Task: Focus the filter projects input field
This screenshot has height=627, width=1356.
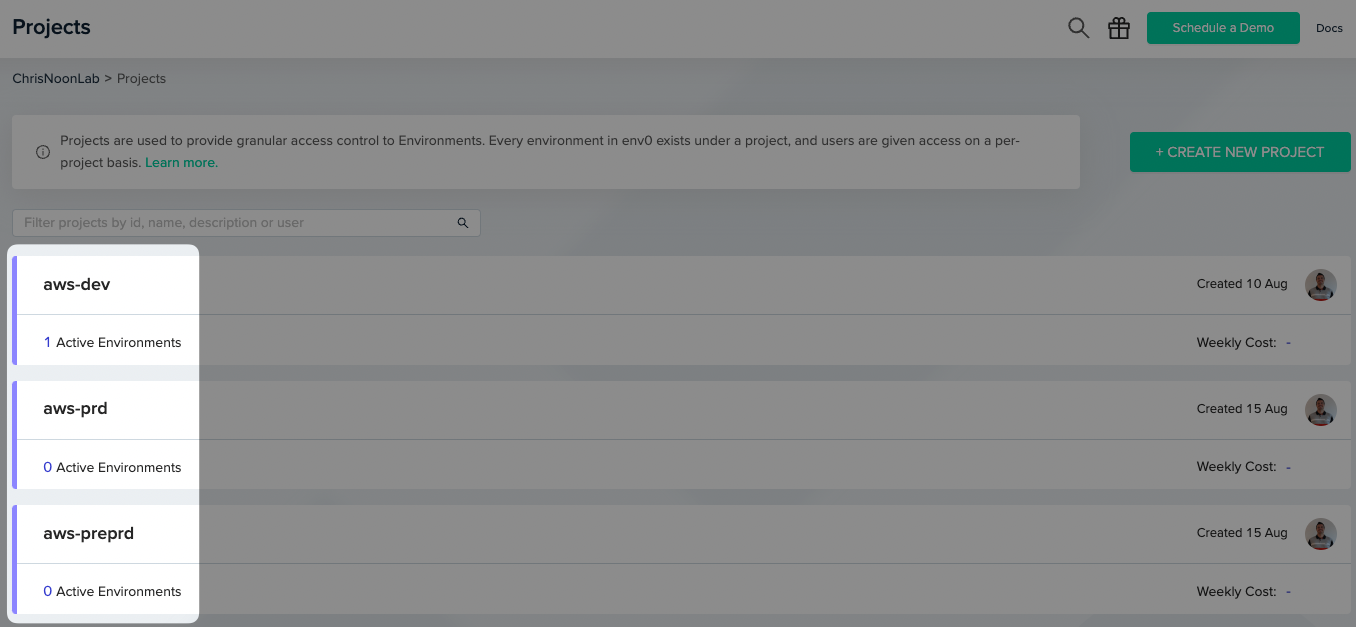Action: (235, 223)
